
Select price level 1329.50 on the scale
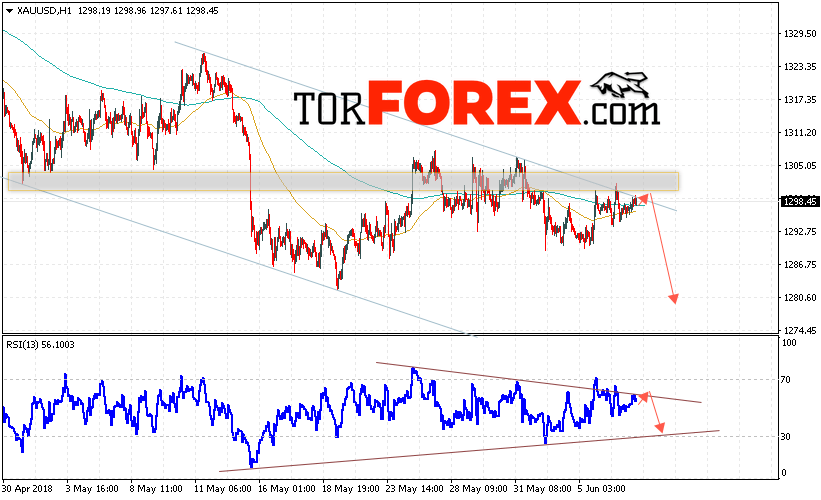800,34
